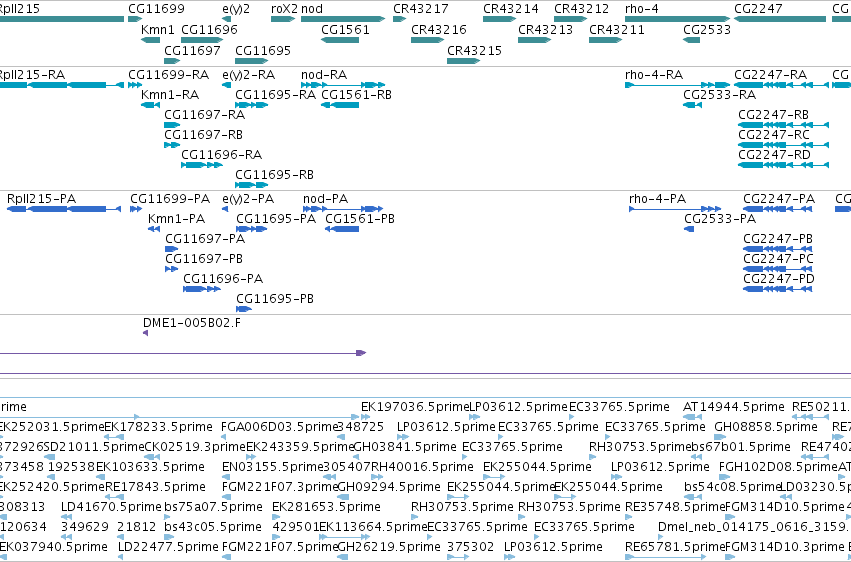Screen dimensions: 851x562
Task: Click the CG11695-RB transcript label
Action: (275, 175)
